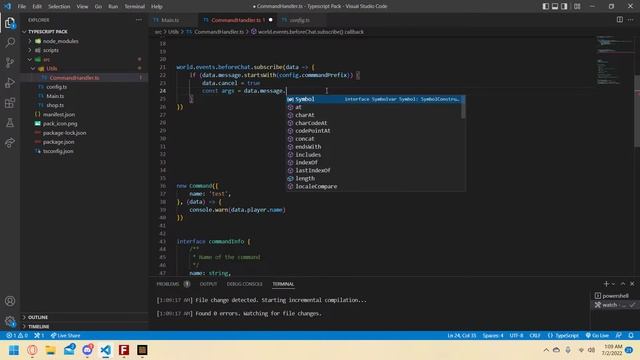Open the Selection menu
Viewport: 640px width, 360px height.
[x=59, y=7]
